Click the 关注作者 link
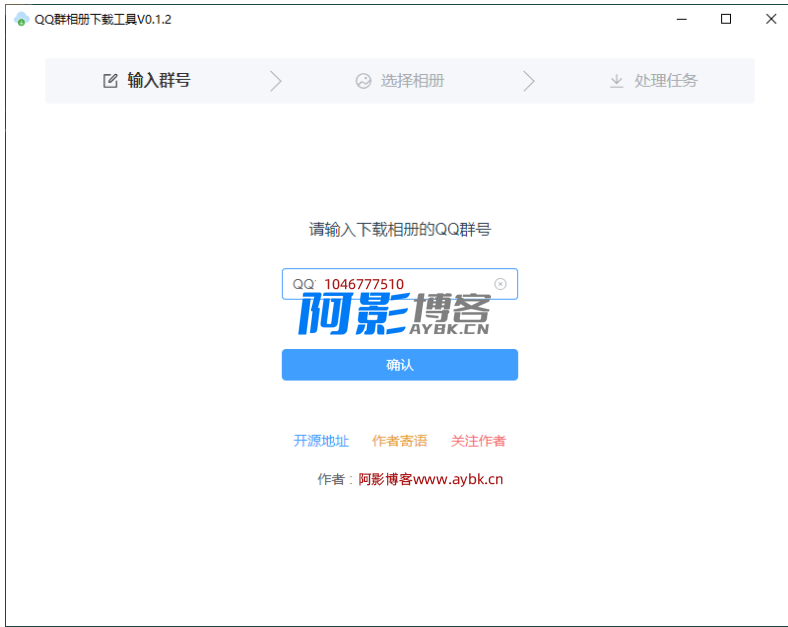The height and width of the screenshot is (627, 788). click(478, 441)
